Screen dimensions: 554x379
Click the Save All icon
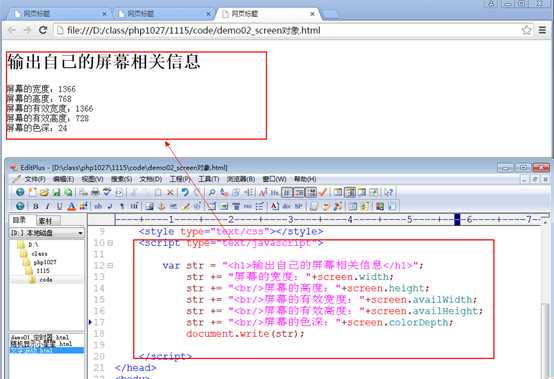click(68, 192)
